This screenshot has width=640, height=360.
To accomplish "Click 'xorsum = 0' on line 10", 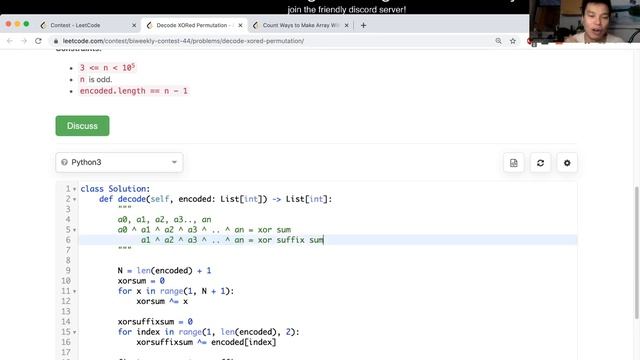I will pyautogui.click(x=141, y=281).
